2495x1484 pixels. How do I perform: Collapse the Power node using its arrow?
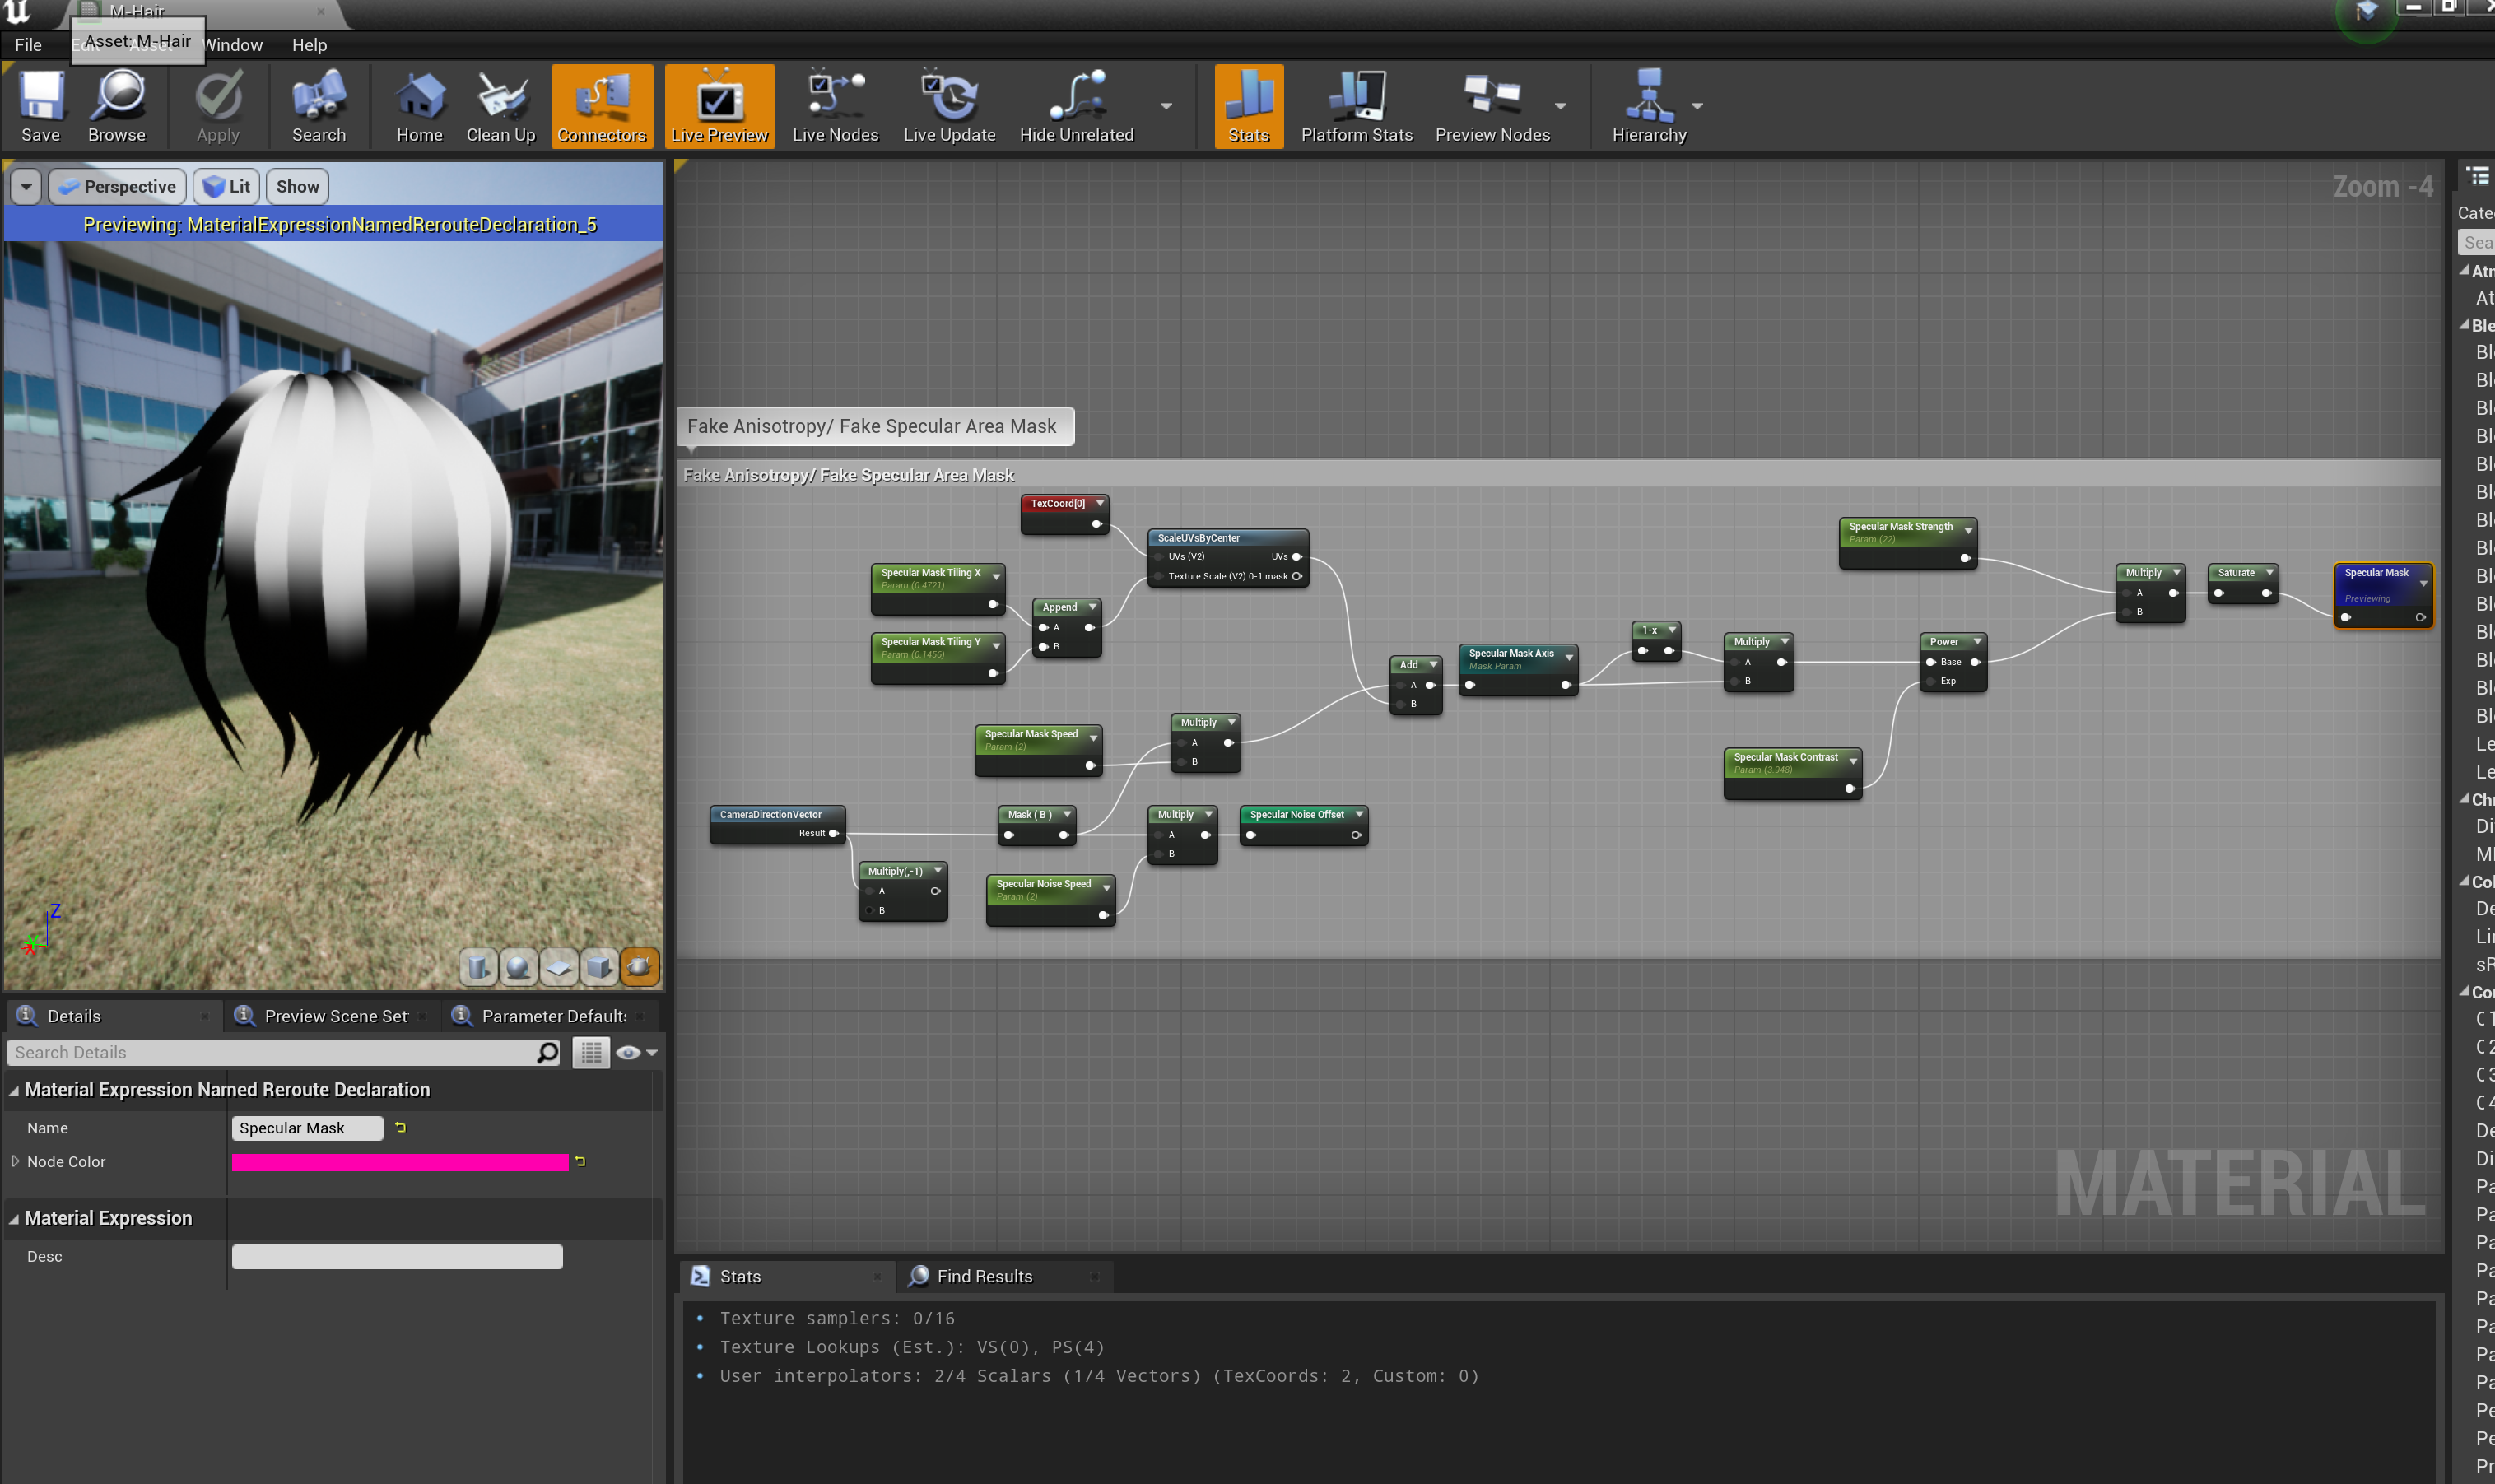click(1977, 641)
